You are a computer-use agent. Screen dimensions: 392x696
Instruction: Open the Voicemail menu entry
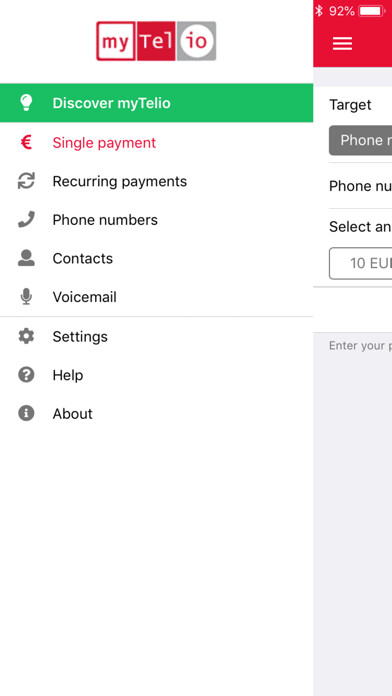point(156,297)
